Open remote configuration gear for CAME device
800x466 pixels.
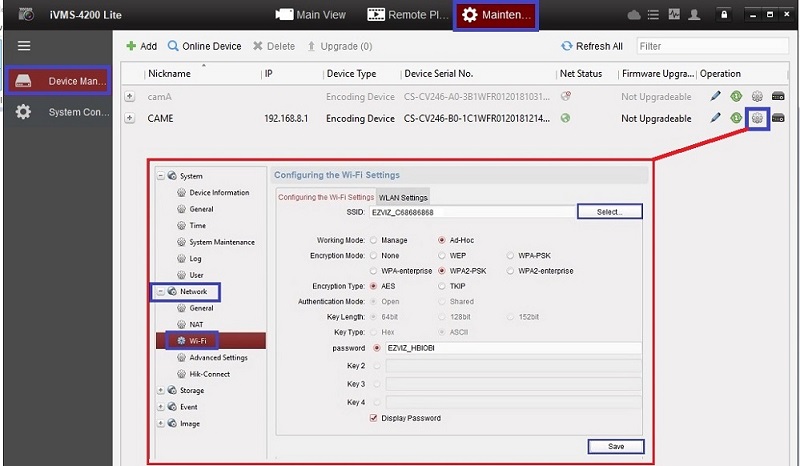(757, 118)
